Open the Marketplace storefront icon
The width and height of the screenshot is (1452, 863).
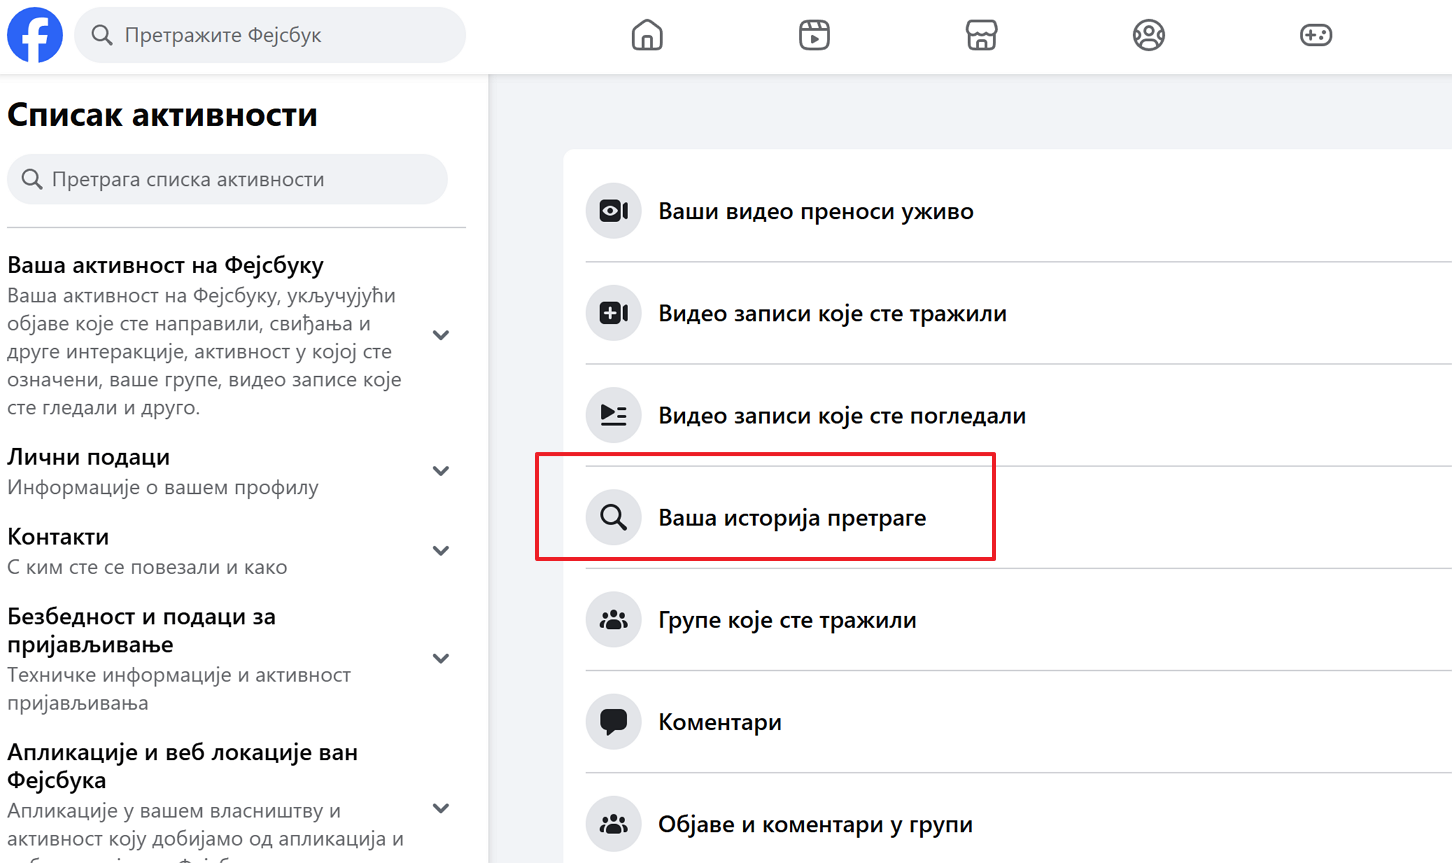point(981,36)
